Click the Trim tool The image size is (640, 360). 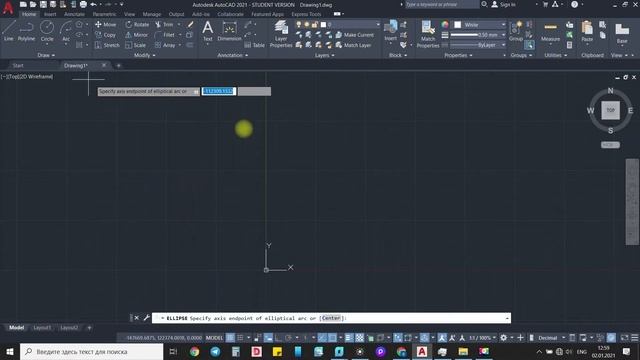point(164,24)
